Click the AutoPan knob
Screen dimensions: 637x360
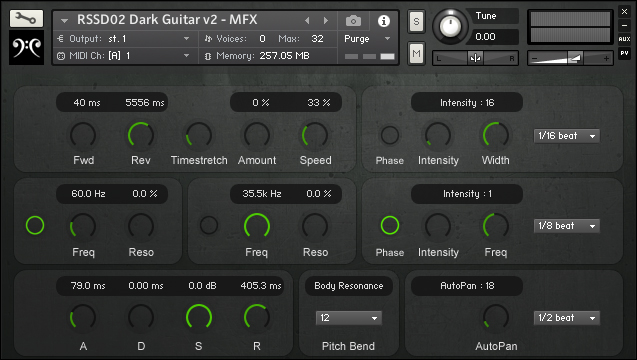(x=496, y=317)
